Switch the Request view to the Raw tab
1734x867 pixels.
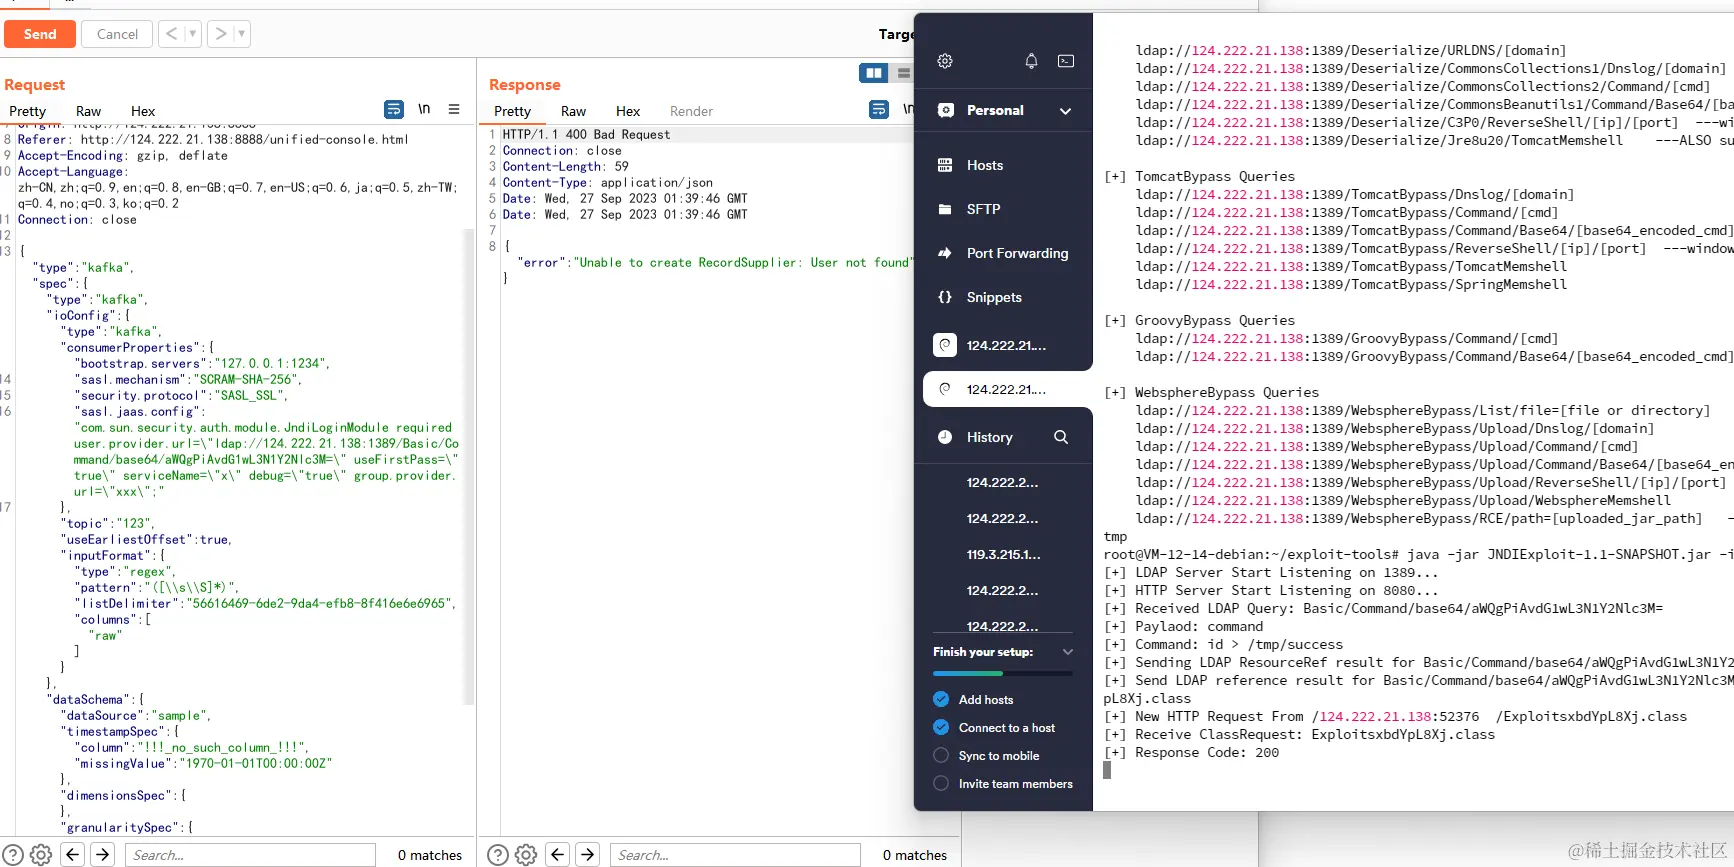[88, 111]
